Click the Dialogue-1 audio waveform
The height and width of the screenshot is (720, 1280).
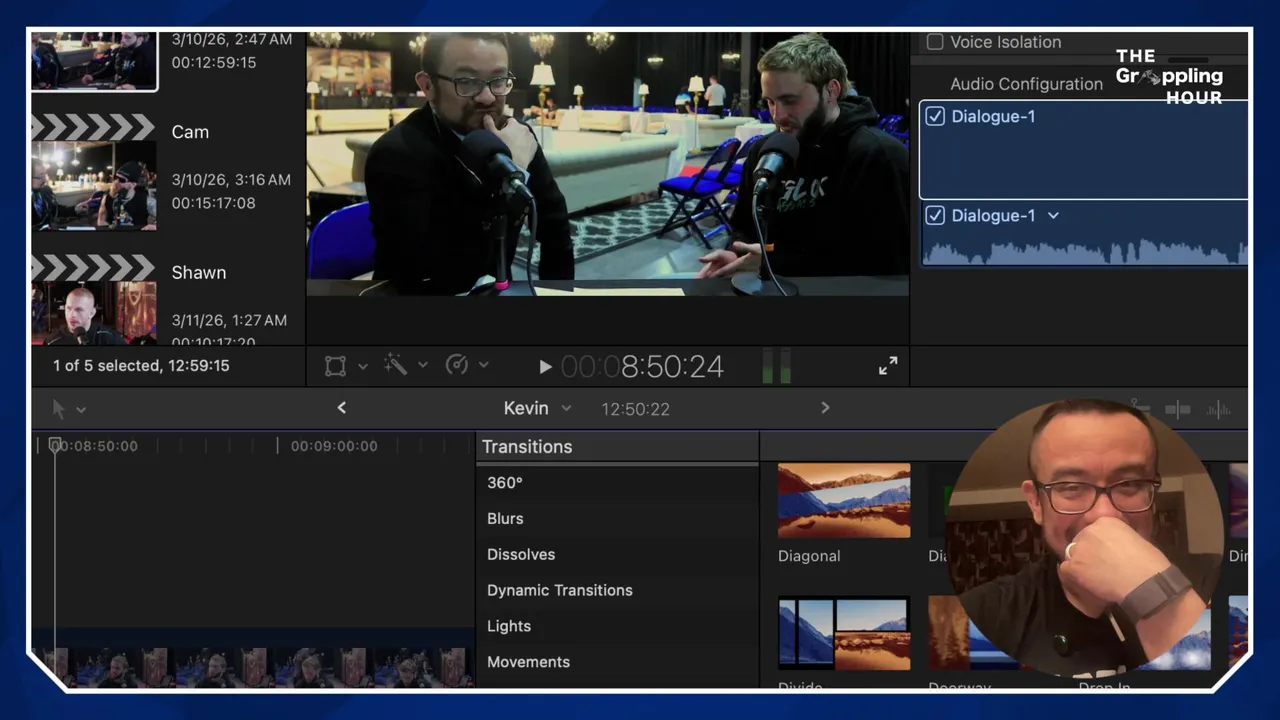(1084, 250)
